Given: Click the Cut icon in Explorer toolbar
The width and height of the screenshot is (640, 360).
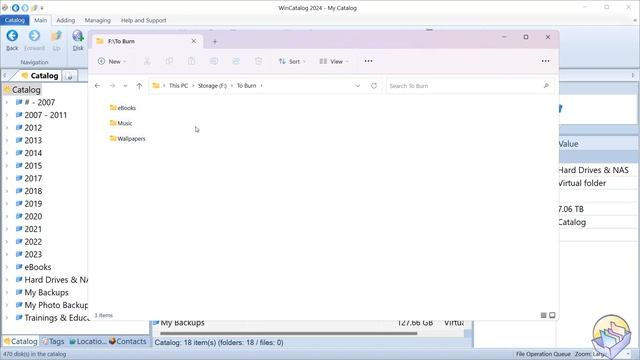Looking at the screenshot, I should click(147, 61).
